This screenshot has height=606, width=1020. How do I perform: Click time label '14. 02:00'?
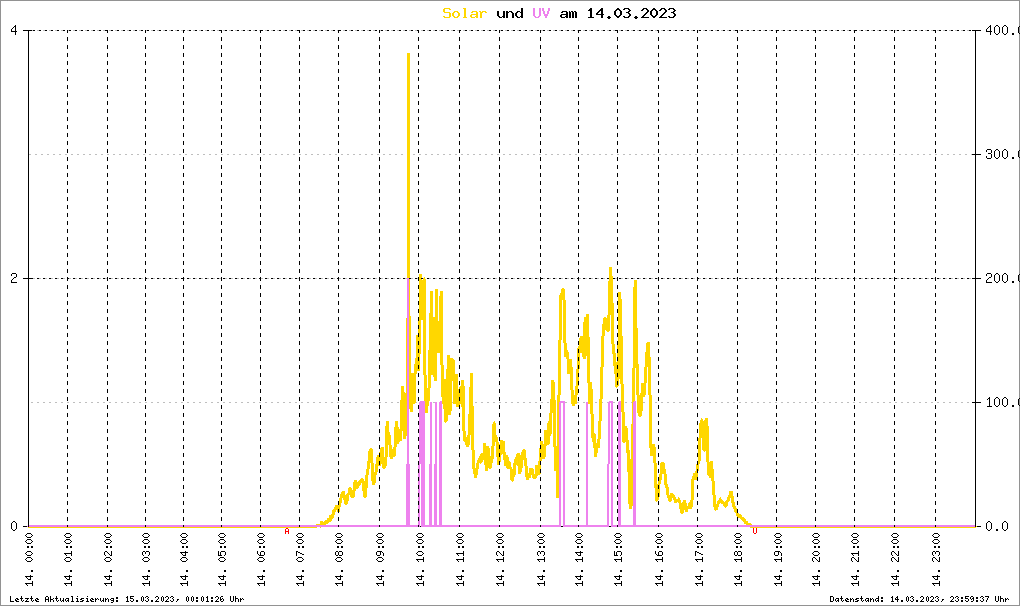click(x=108, y=560)
